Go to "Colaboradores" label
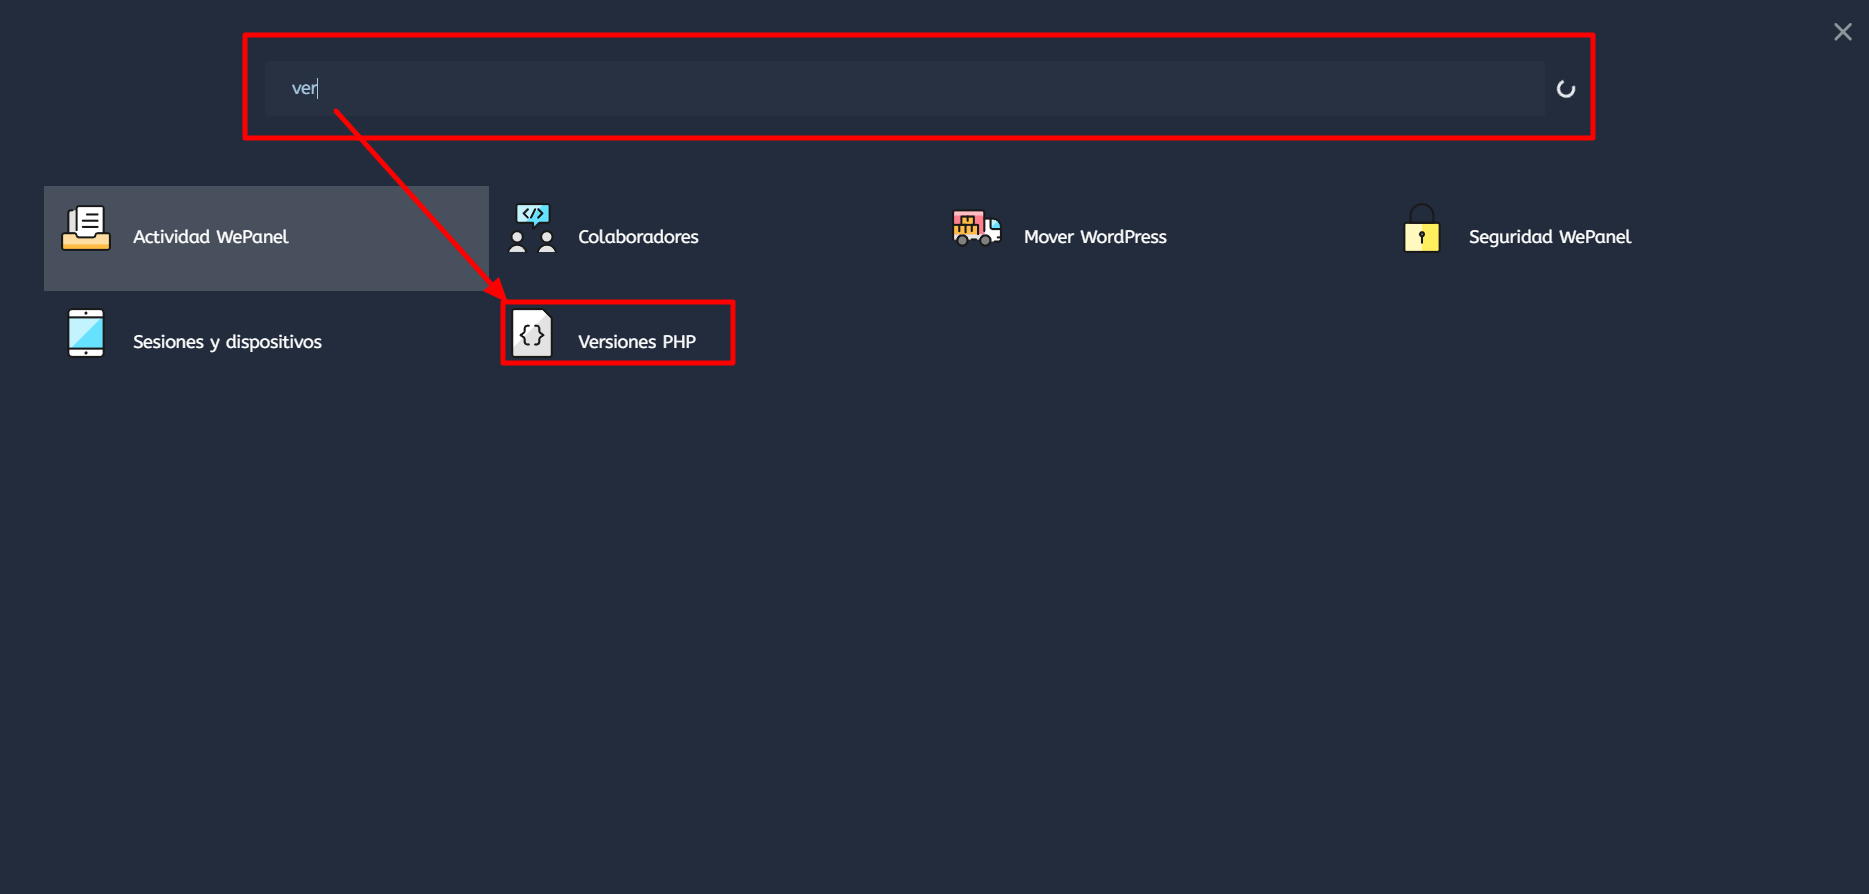This screenshot has height=894, width=1869. 638,237
